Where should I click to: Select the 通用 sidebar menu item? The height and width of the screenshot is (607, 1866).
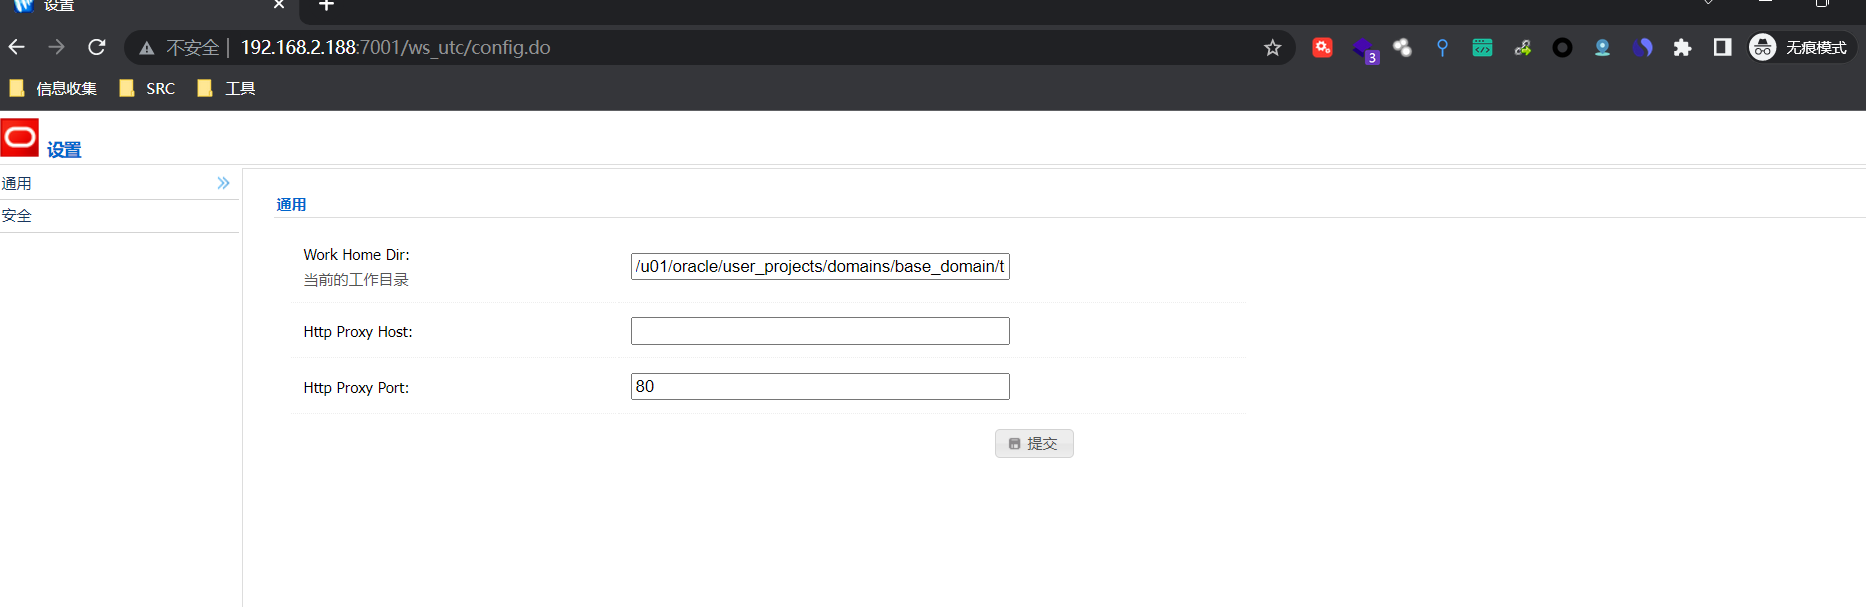pos(119,183)
